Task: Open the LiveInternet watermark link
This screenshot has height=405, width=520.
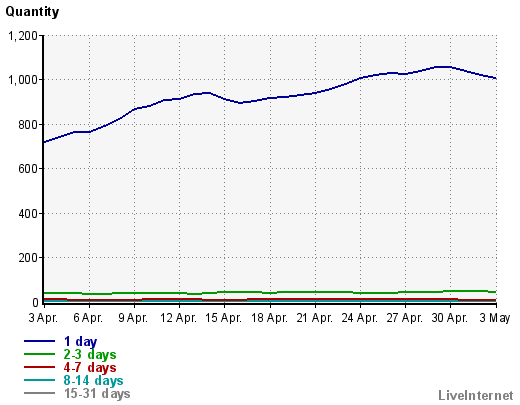Action: click(x=476, y=395)
